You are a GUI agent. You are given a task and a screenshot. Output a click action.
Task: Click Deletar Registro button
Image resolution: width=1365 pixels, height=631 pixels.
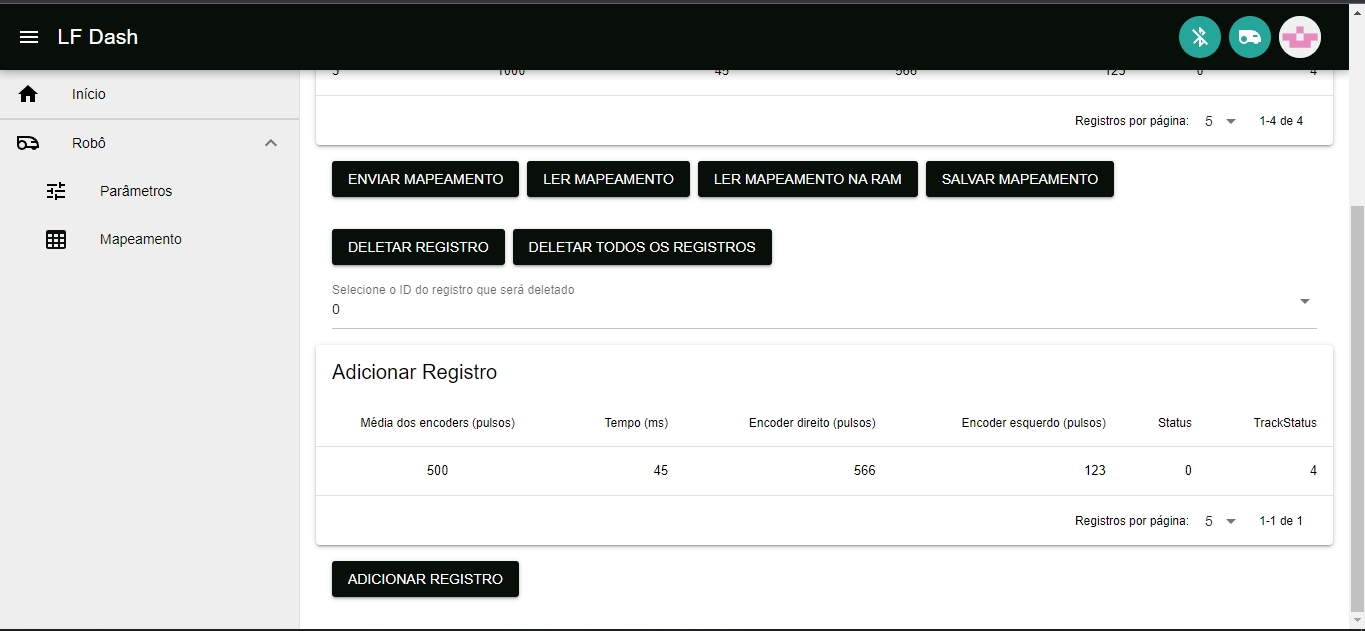tap(418, 247)
